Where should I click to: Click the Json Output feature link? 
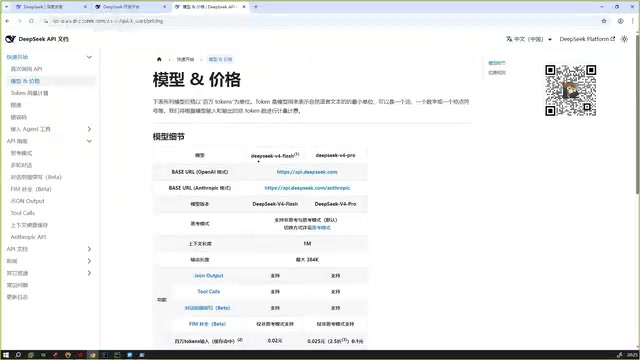209,276
